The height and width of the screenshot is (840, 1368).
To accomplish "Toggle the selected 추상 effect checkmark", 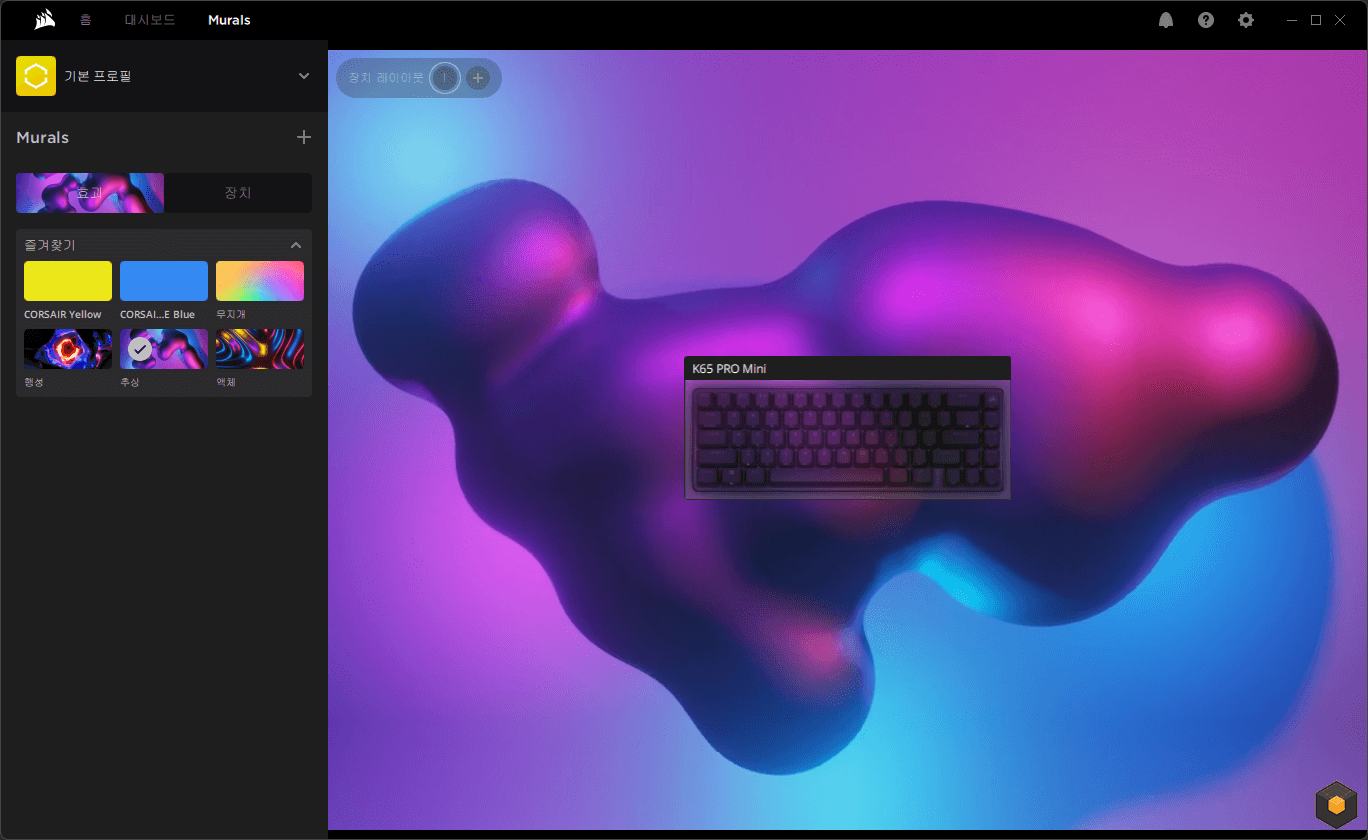I will tap(141, 349).
